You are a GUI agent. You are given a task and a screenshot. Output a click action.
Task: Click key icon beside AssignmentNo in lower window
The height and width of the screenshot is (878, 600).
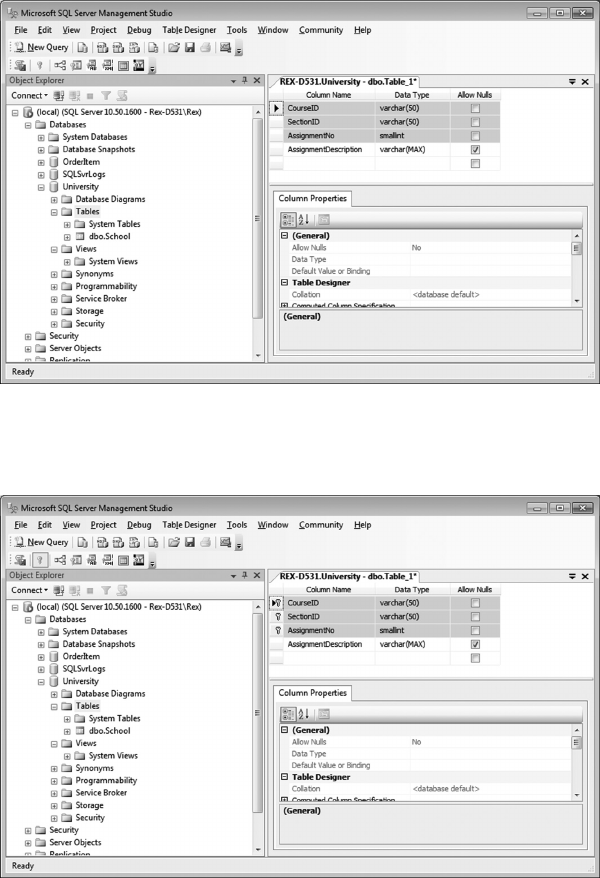[278, 631]
